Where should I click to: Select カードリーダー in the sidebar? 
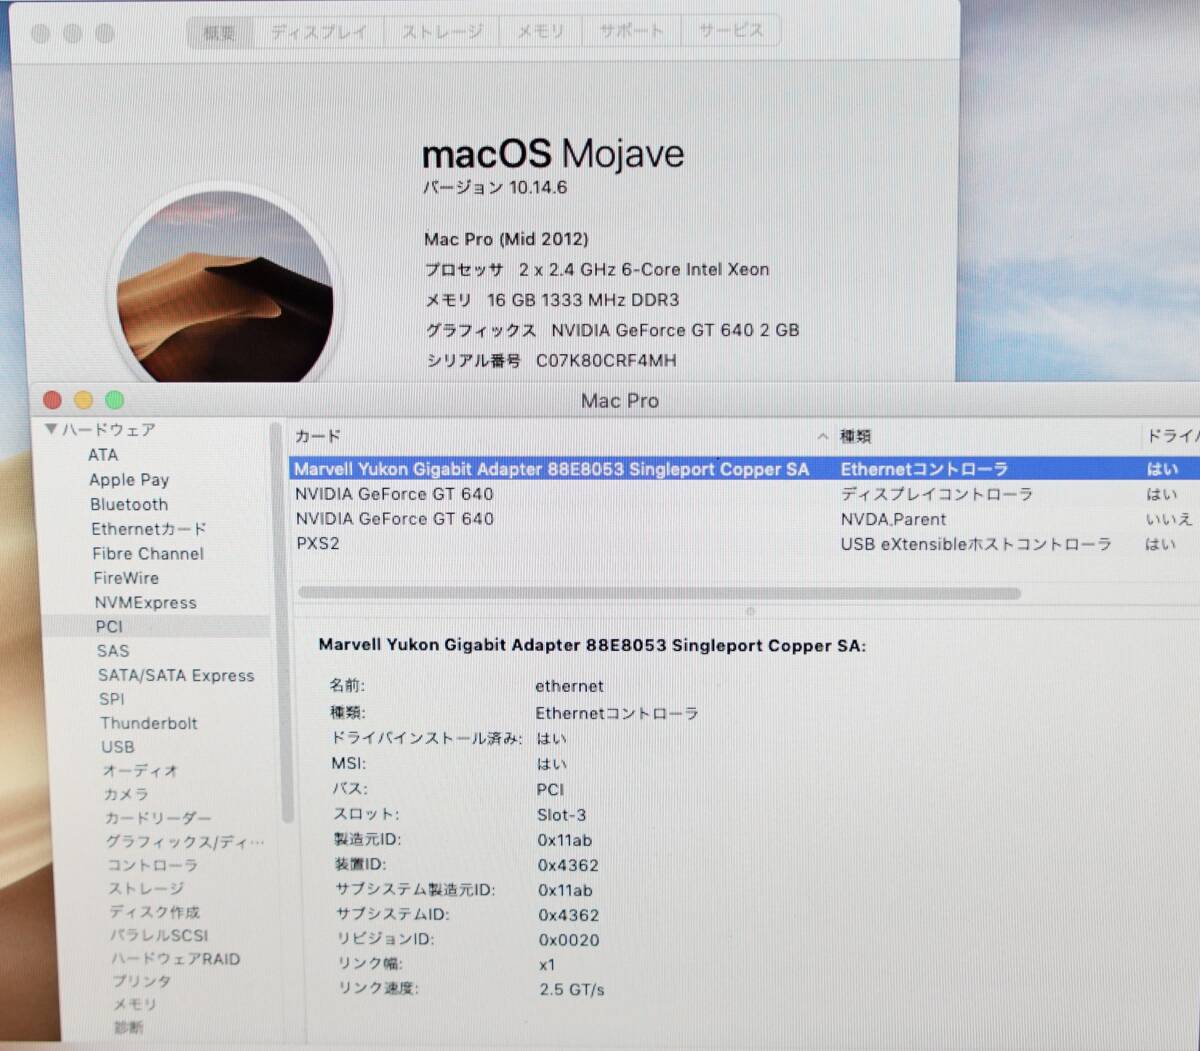click(158, 818)
